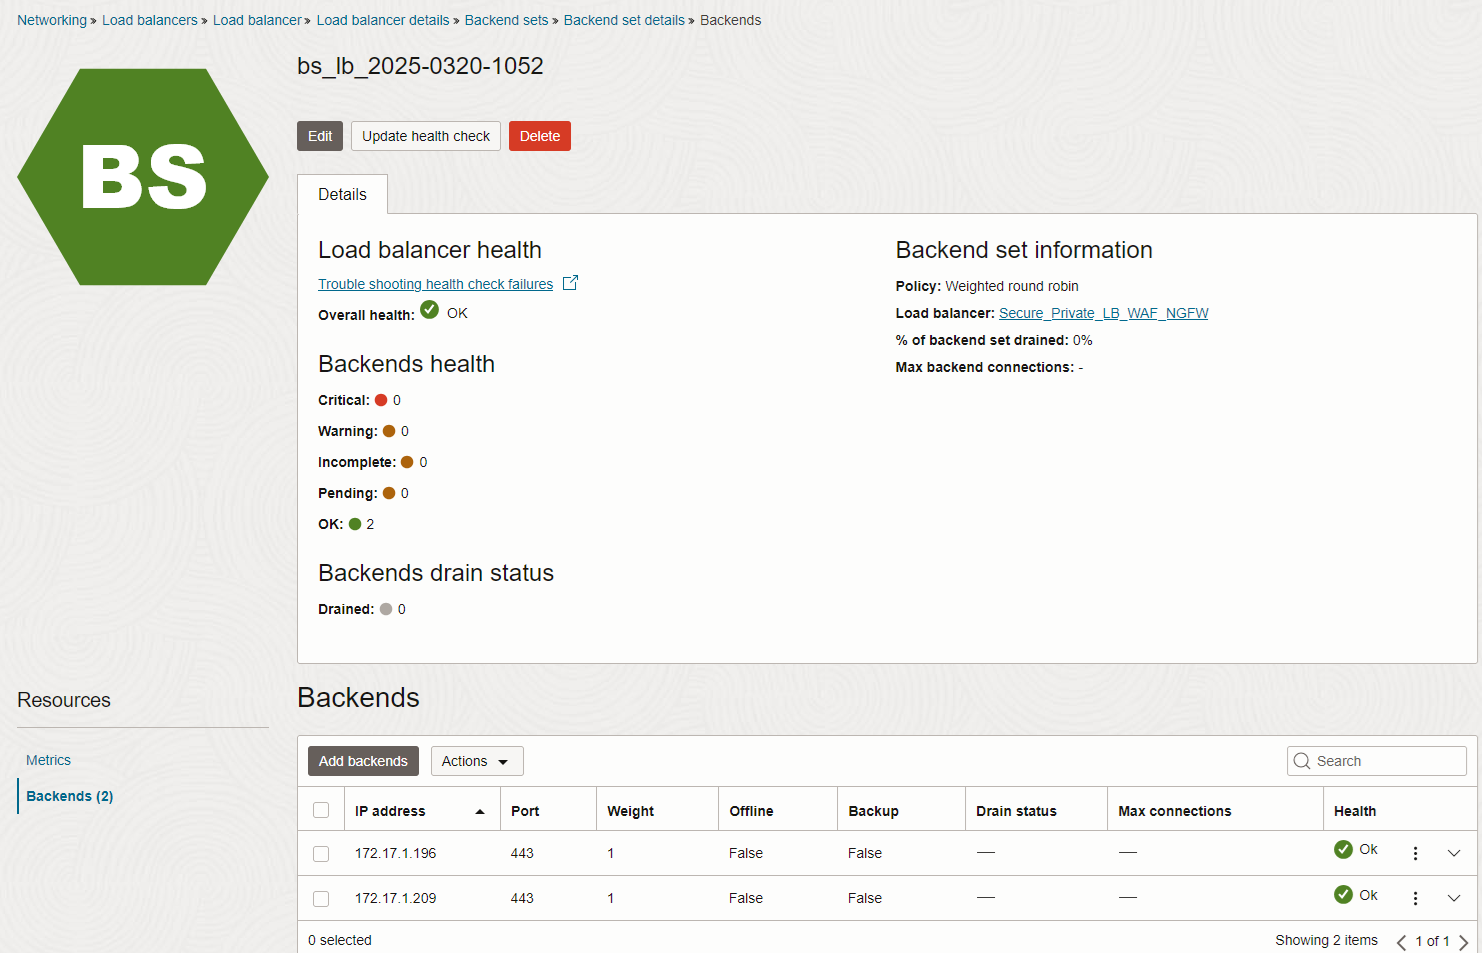
Task: Select Backends (2) in the Resources sidebar
Action: (x=69, y=796)
